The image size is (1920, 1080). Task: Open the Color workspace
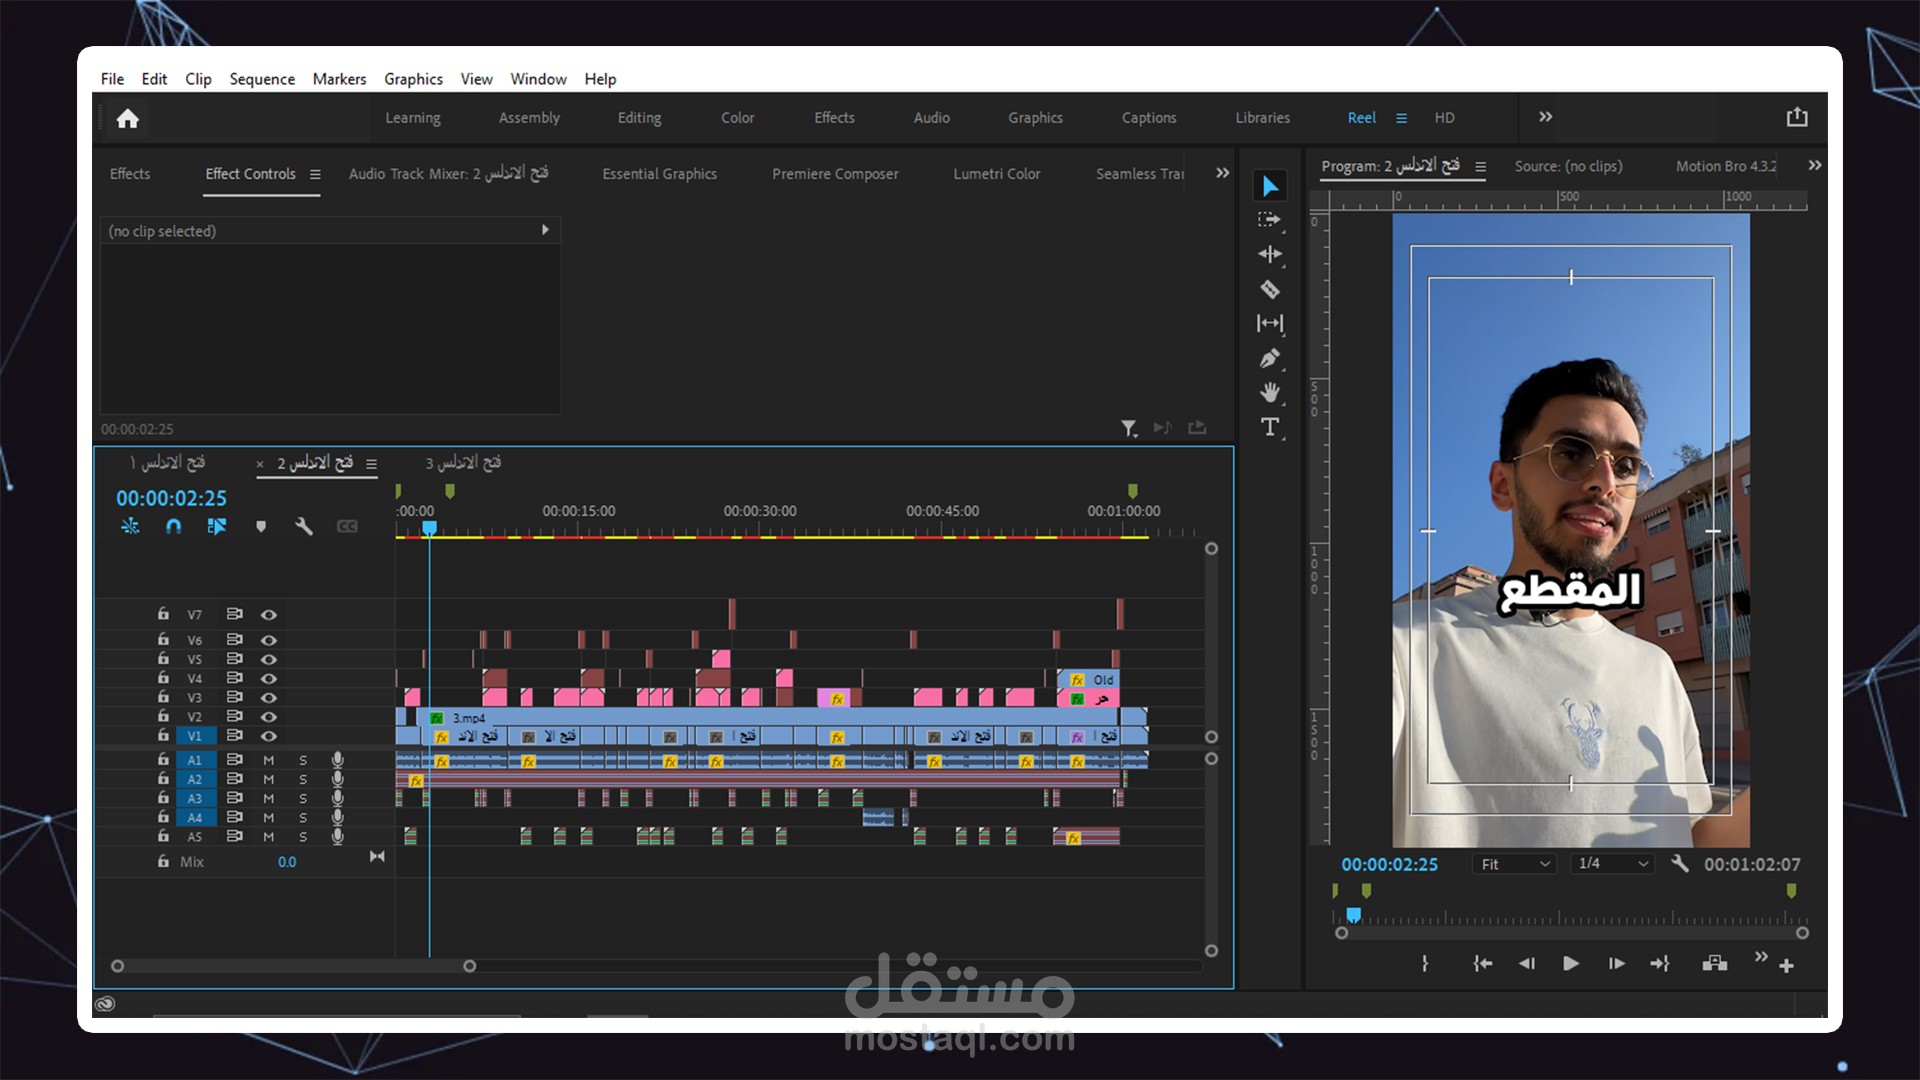point(737,118)
